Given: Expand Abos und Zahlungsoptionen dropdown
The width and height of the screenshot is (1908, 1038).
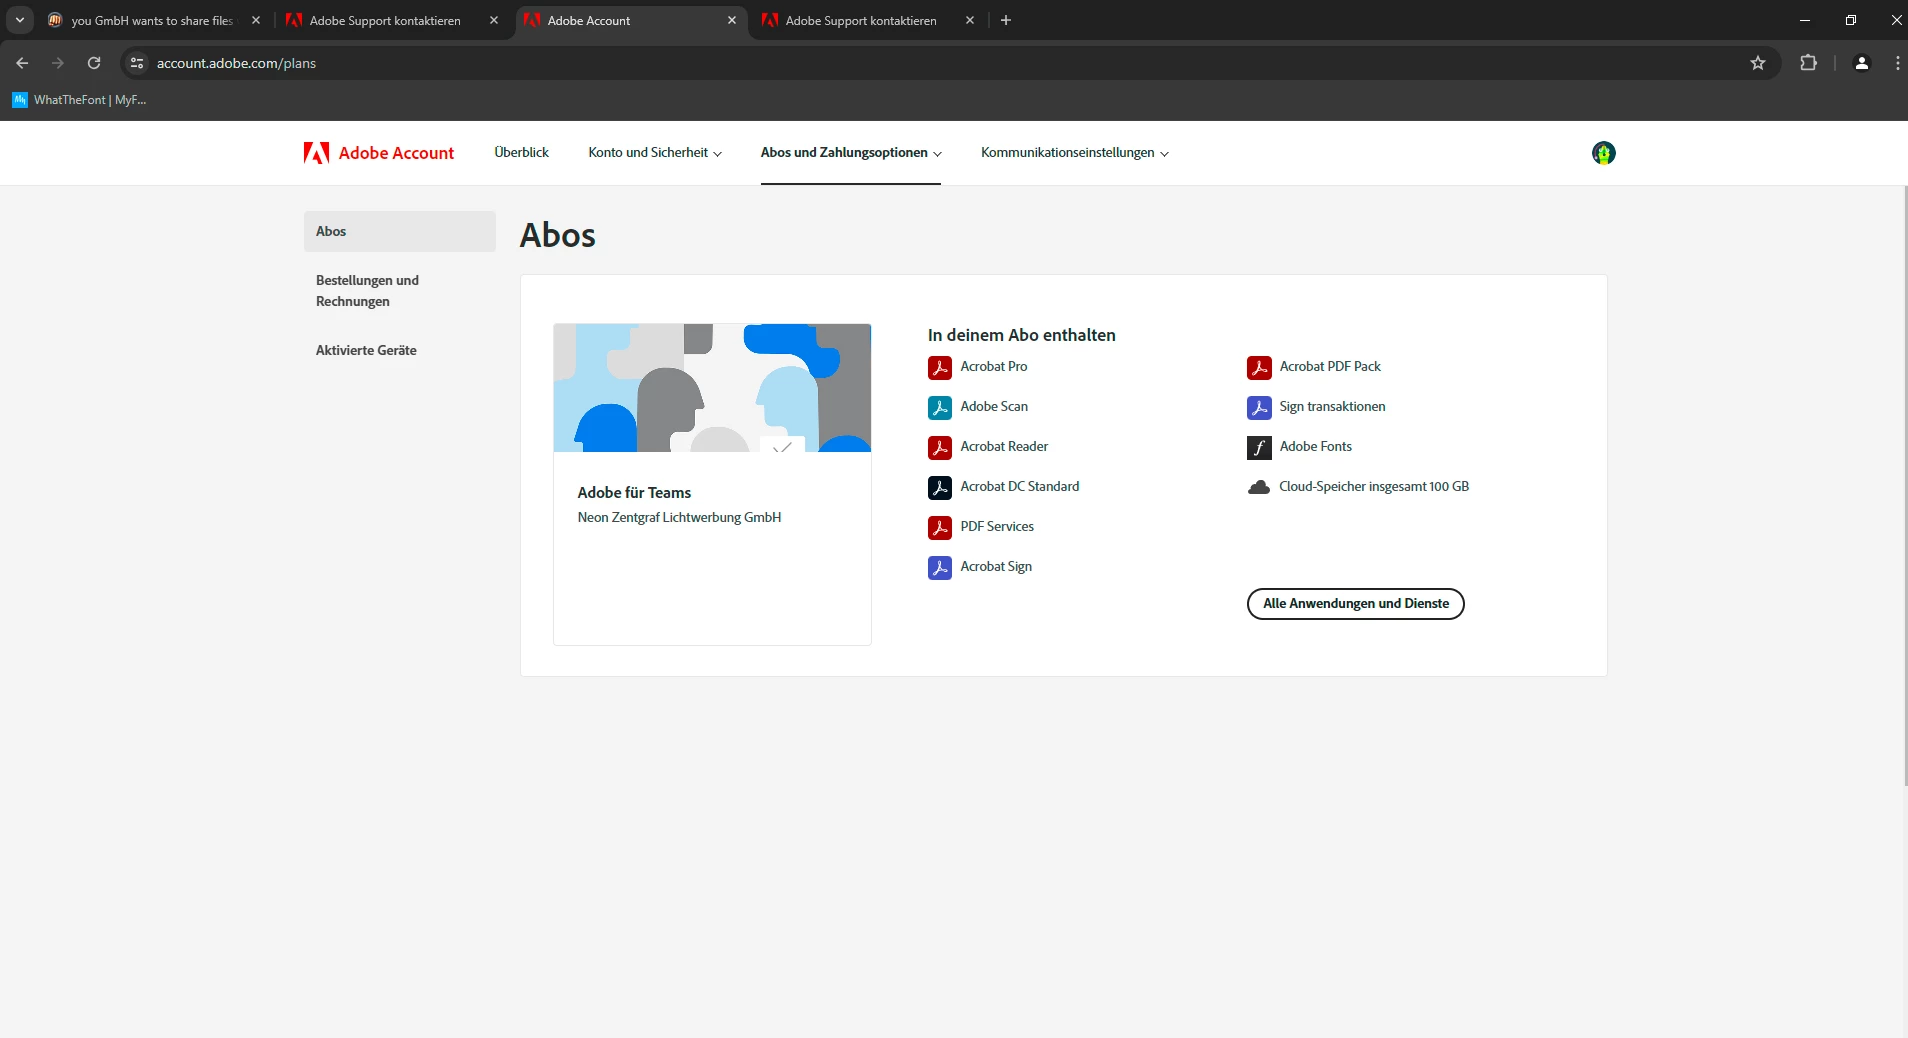Looking at the screenshot, I should 851,153.
